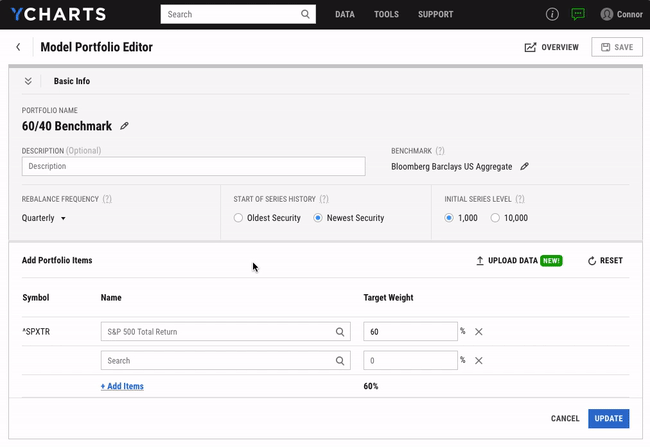Click the YCharts logo

(x=58, y=14)
